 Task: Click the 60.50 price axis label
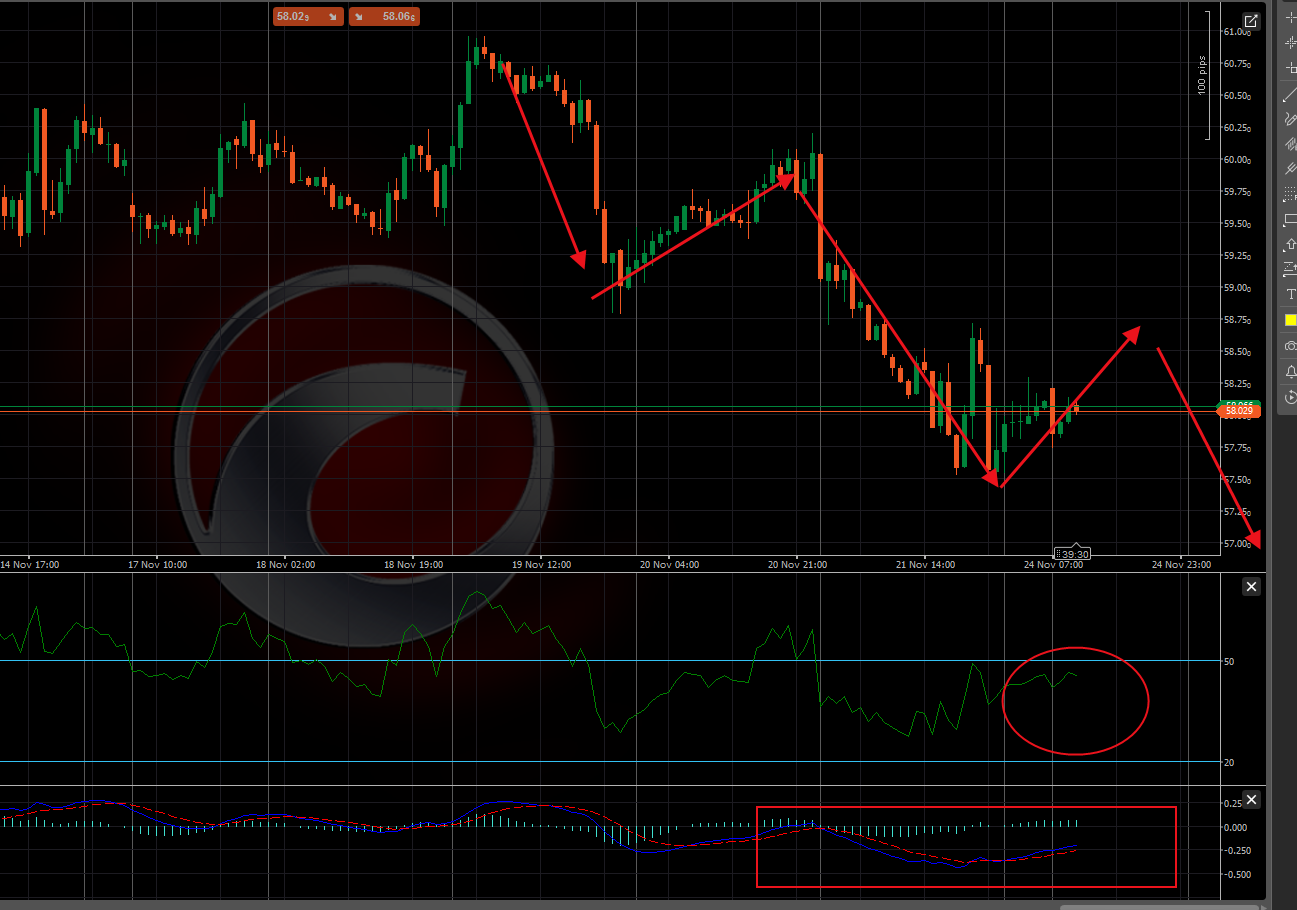click(1237, 96)
